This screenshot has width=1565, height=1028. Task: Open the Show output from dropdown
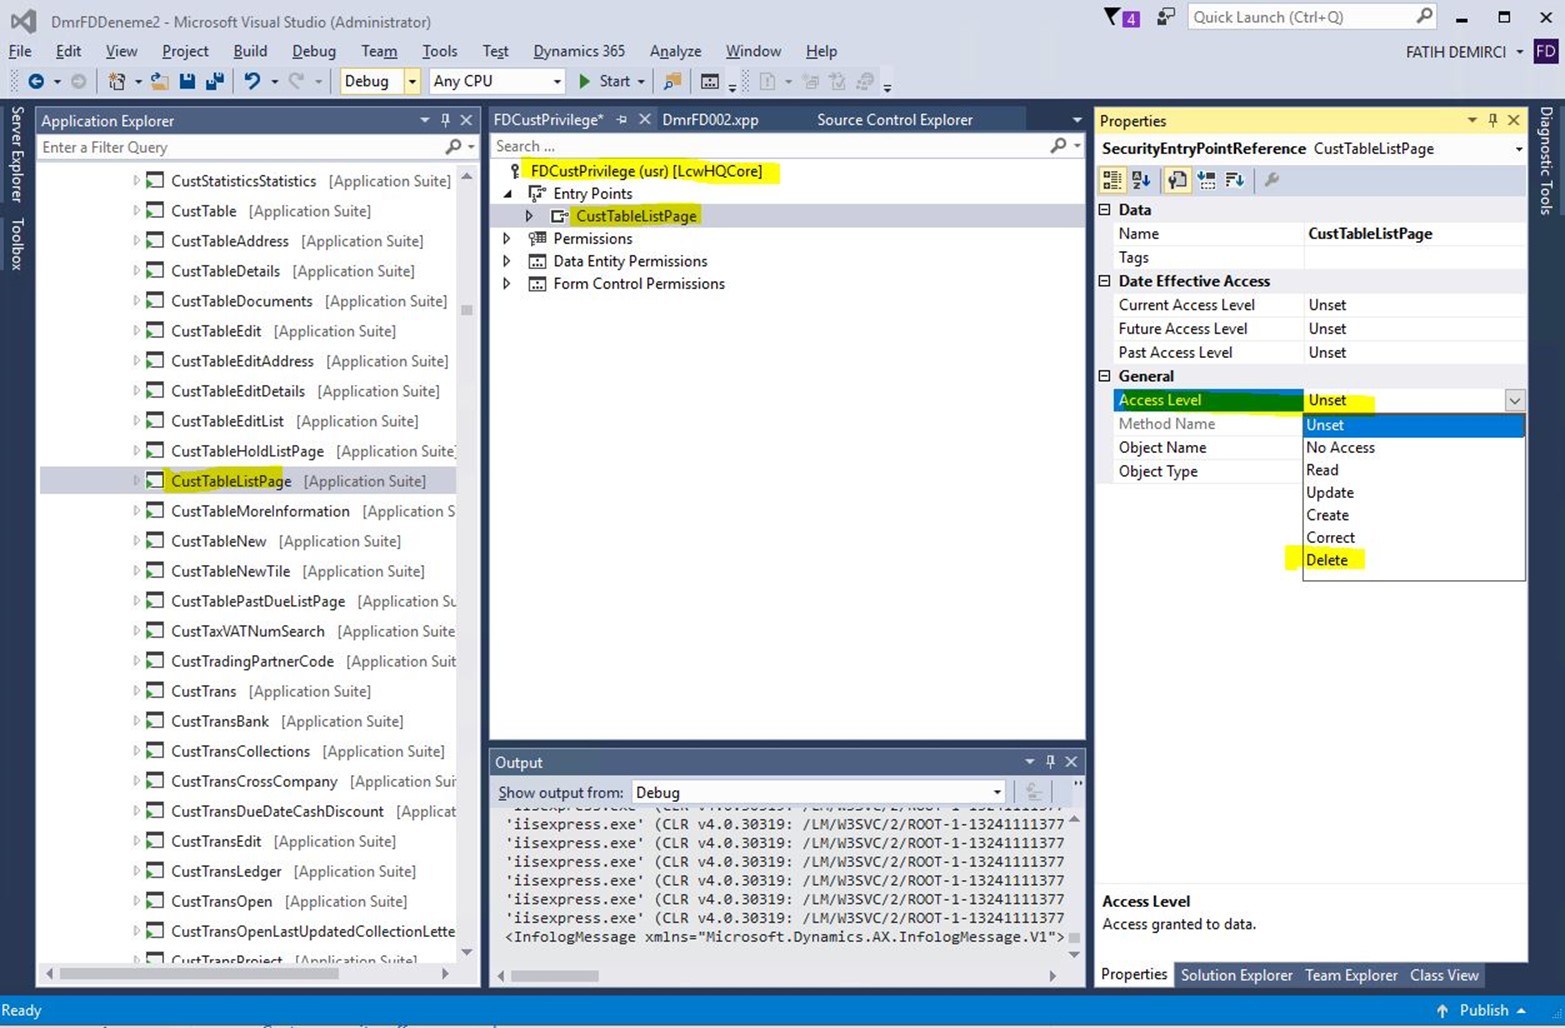pos(997,792)
